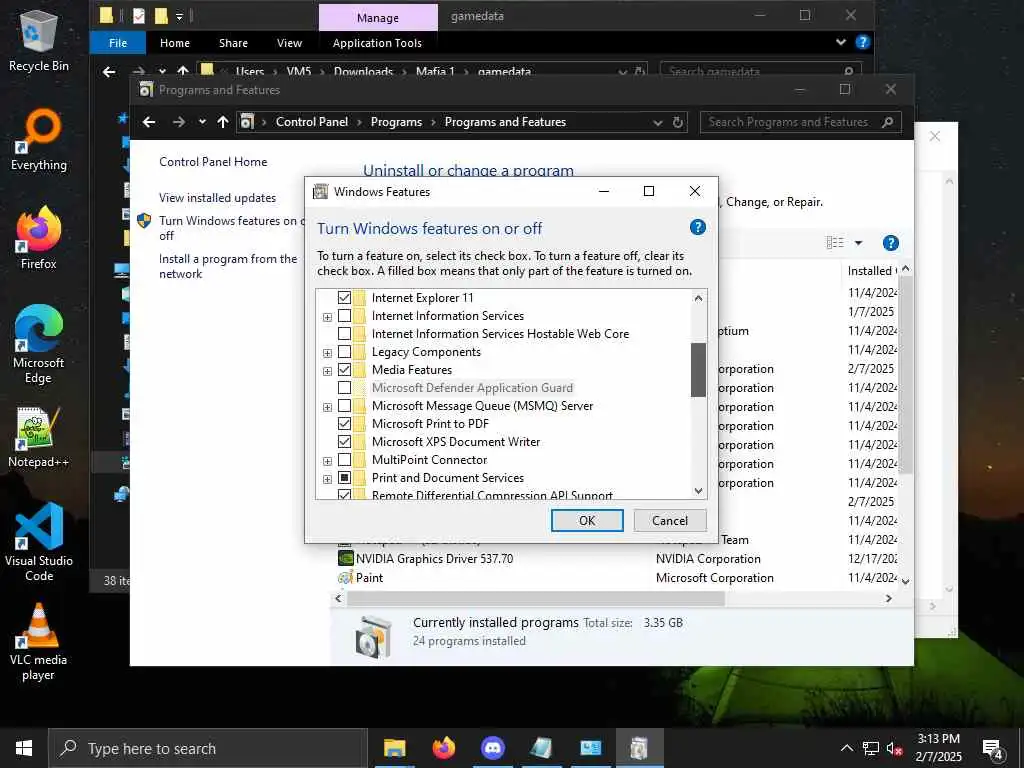Switch to View ribbon tab

(289, 43)
